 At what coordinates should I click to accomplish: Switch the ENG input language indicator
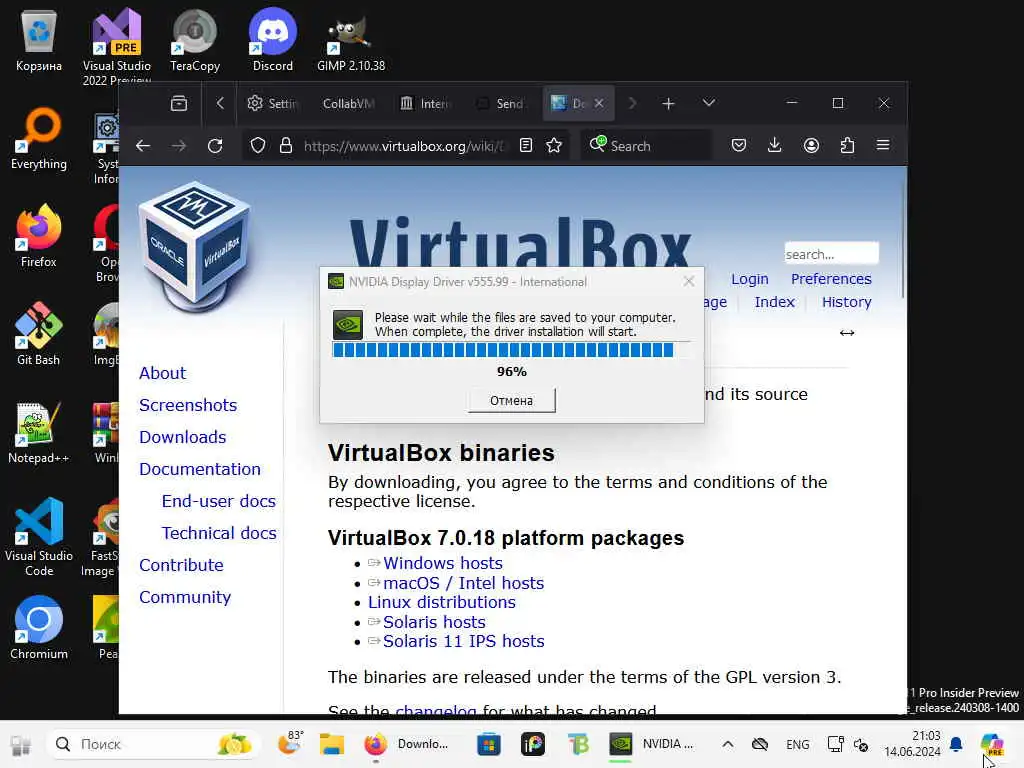(x=797, y=744)
